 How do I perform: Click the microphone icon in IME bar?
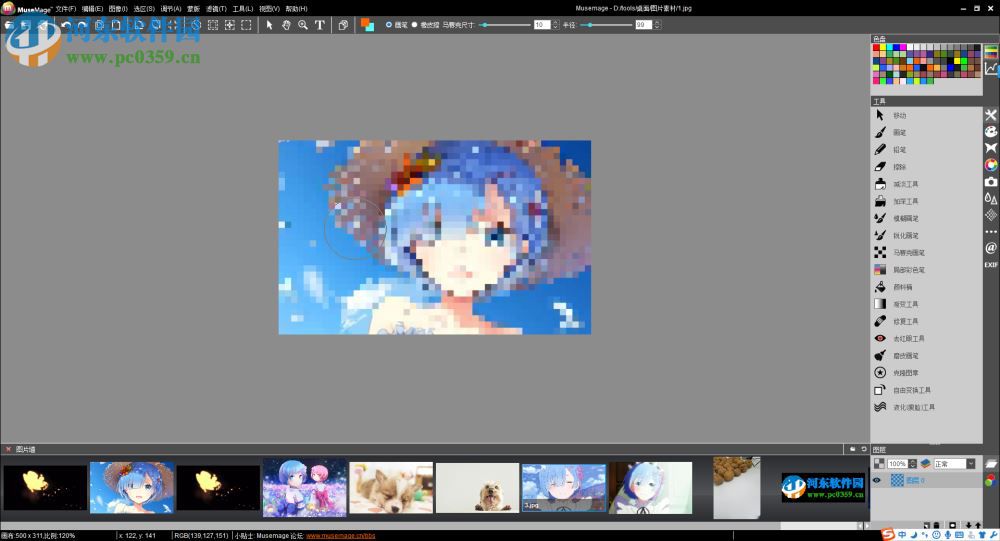[948, 535]
